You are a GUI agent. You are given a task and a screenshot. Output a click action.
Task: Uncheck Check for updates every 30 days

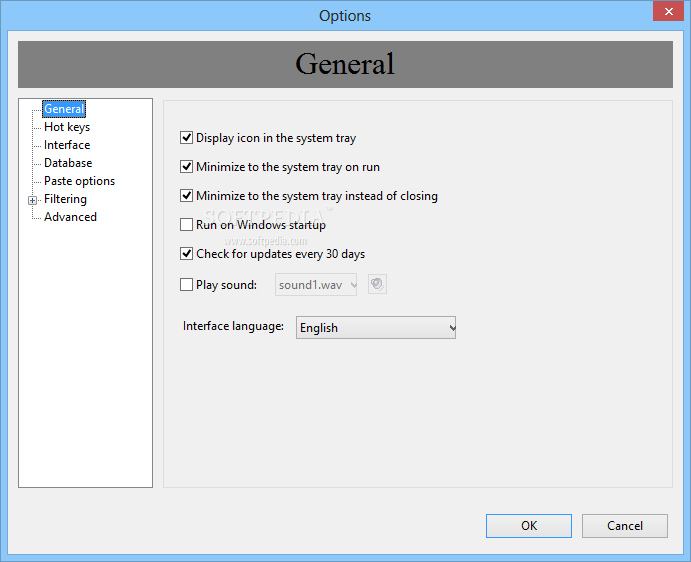[187, 254]
